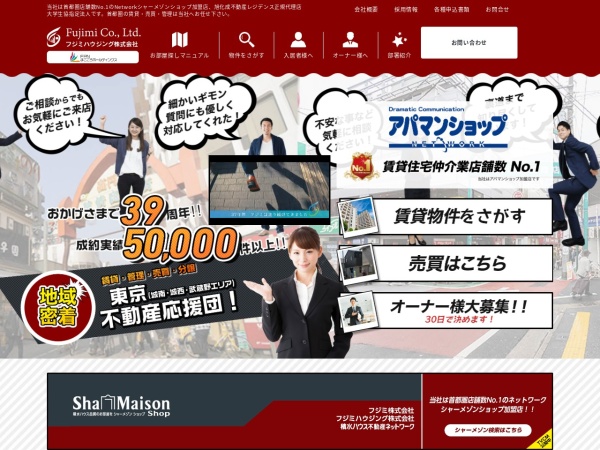Click the 成約実績 50,000件以上 text
Screen dimensions: 600x450
[180, 245]
